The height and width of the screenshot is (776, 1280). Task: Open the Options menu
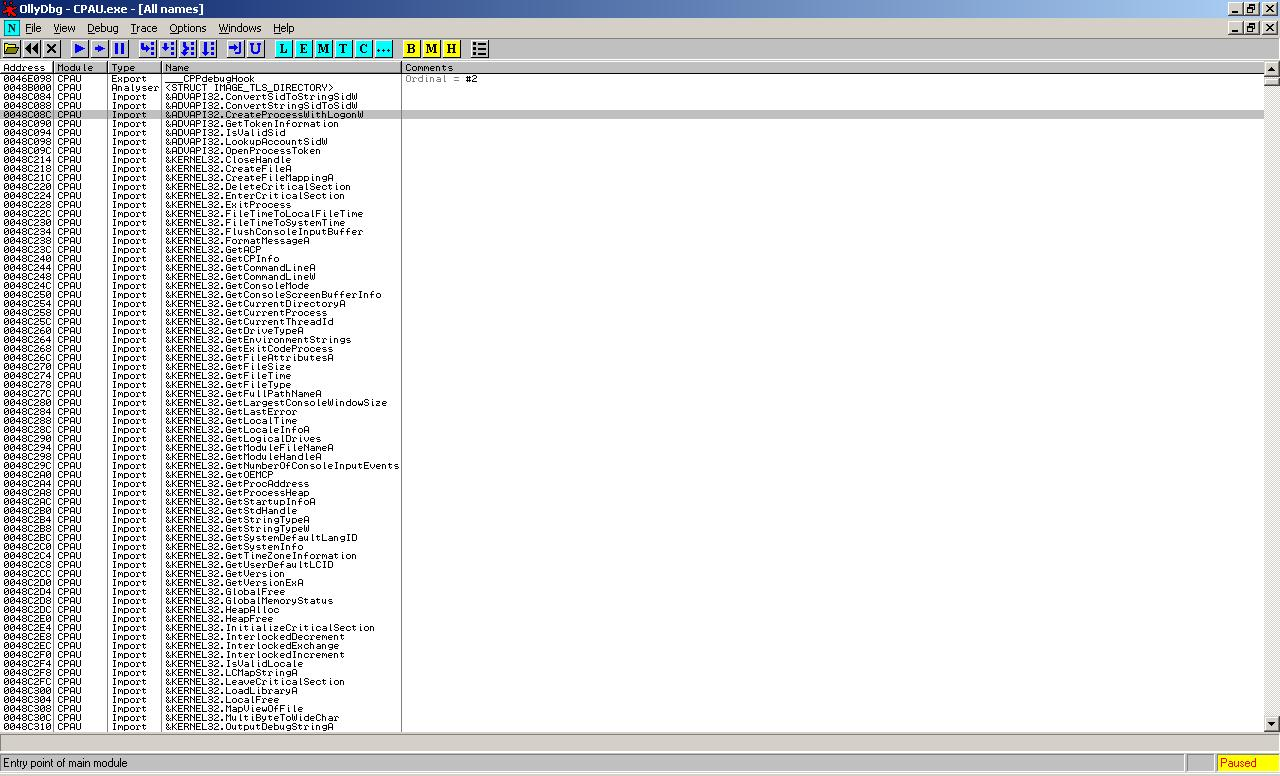coord(187,28)
